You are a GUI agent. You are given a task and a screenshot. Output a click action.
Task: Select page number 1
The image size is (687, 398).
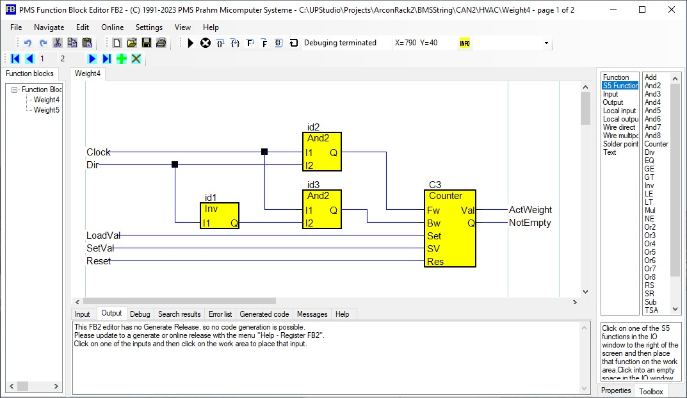pyautogui.click(x=42, y=59)
